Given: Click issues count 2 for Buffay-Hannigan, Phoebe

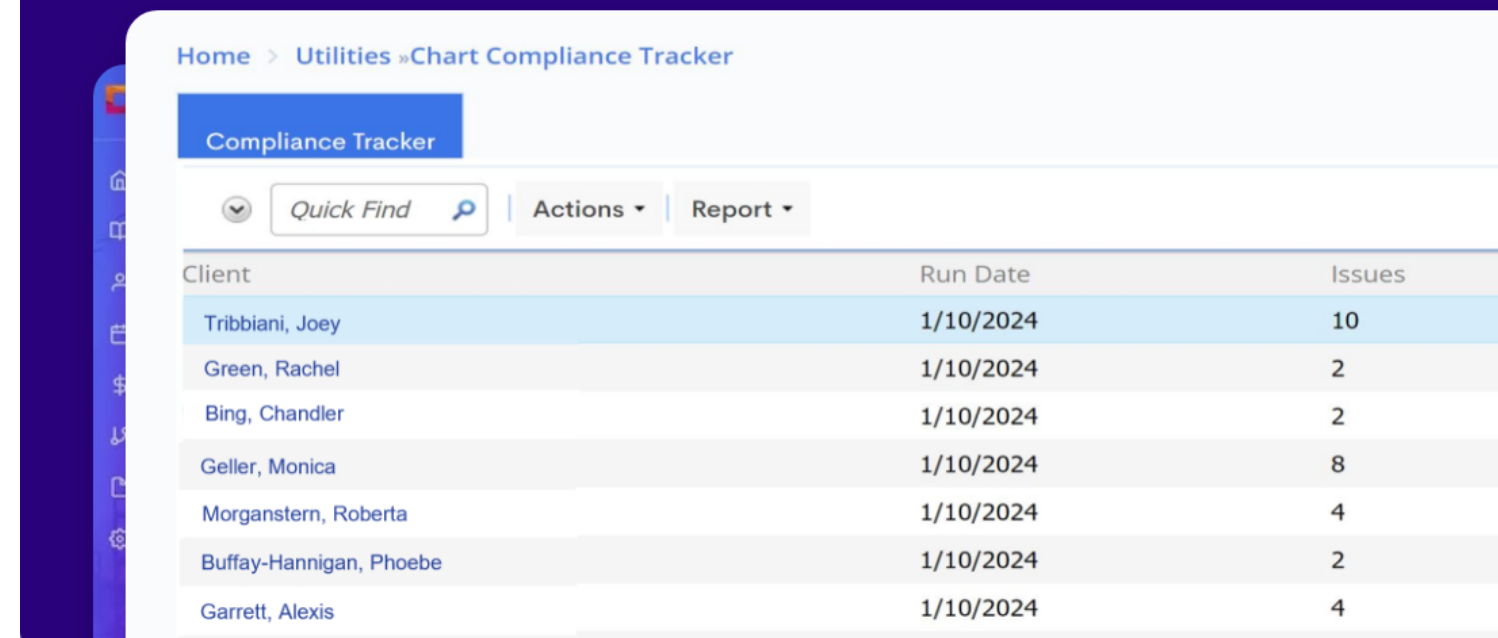Looking at the screenshot, I should 1338,560.
